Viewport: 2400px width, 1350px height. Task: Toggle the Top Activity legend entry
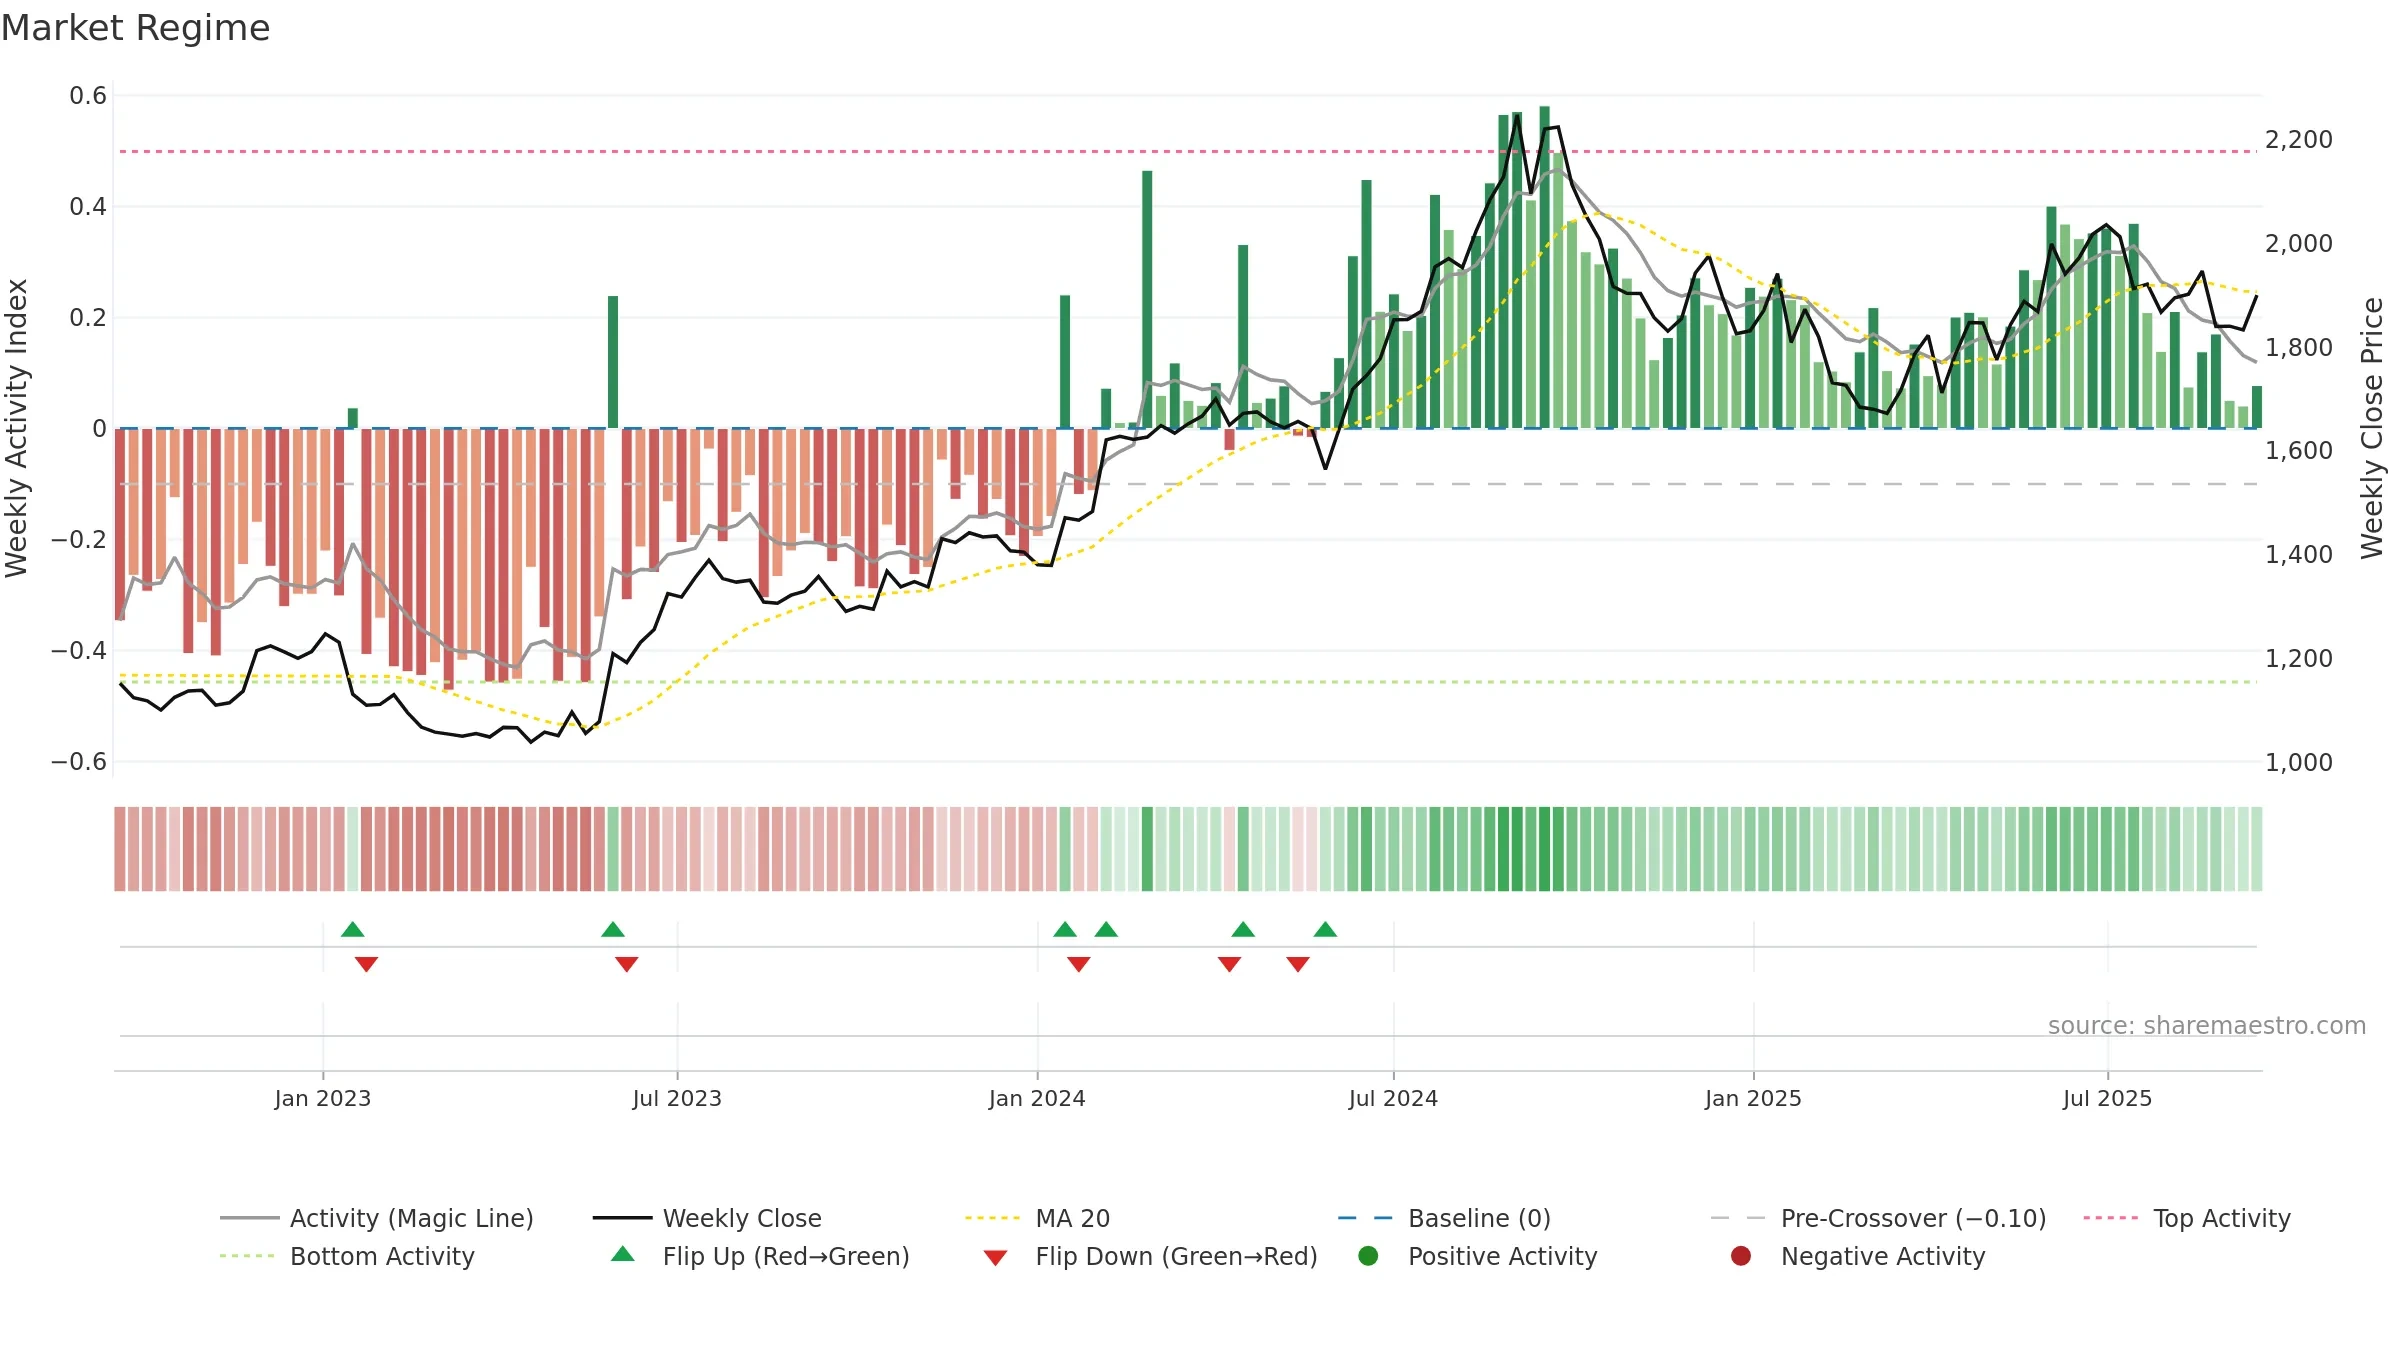(x=2187, y=1218)
